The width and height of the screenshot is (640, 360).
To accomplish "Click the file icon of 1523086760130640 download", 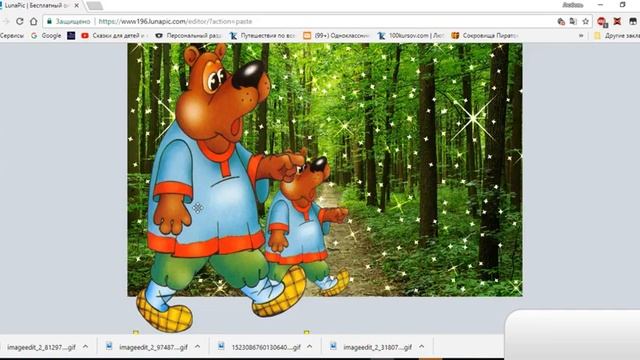I will coord(221,347).
